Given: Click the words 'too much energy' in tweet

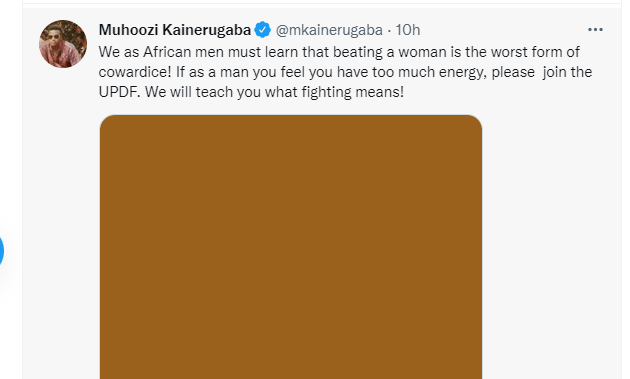Looking at the screenshot, I should coord(430,72).
